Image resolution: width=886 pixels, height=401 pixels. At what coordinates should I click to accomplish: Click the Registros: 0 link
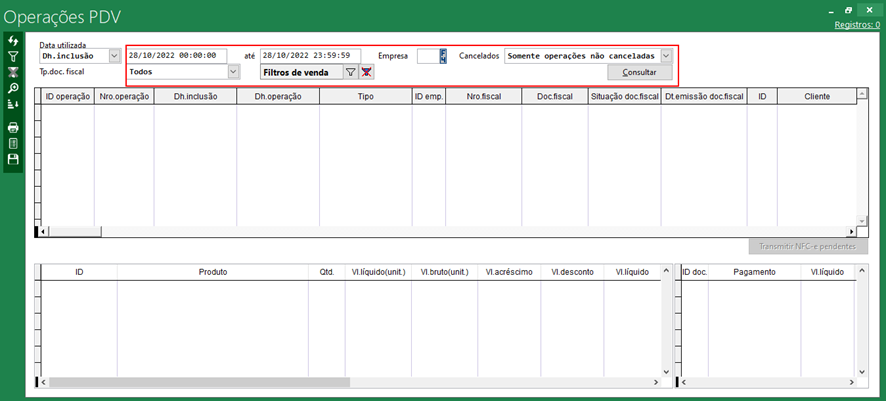856,23
